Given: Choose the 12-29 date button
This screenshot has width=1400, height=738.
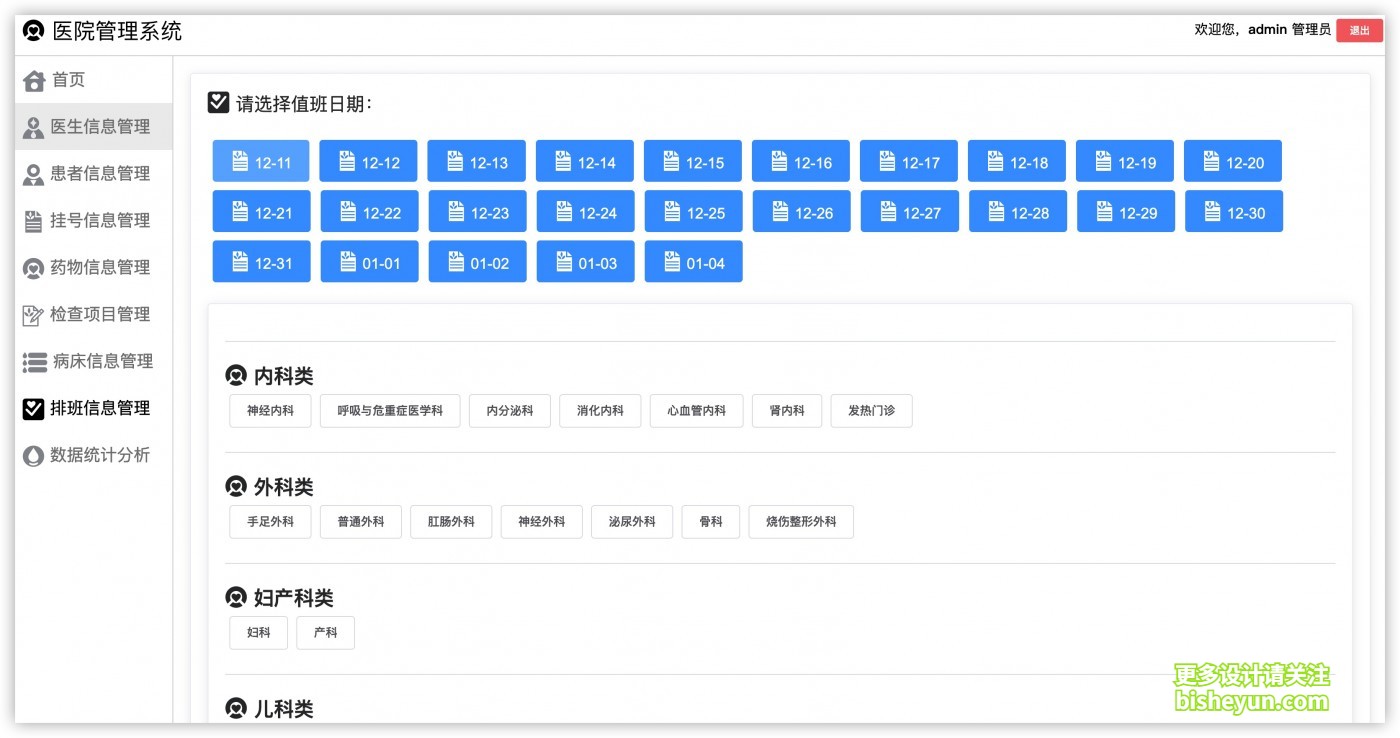Looking at the screenshot, I should [x=1125, y=211].
